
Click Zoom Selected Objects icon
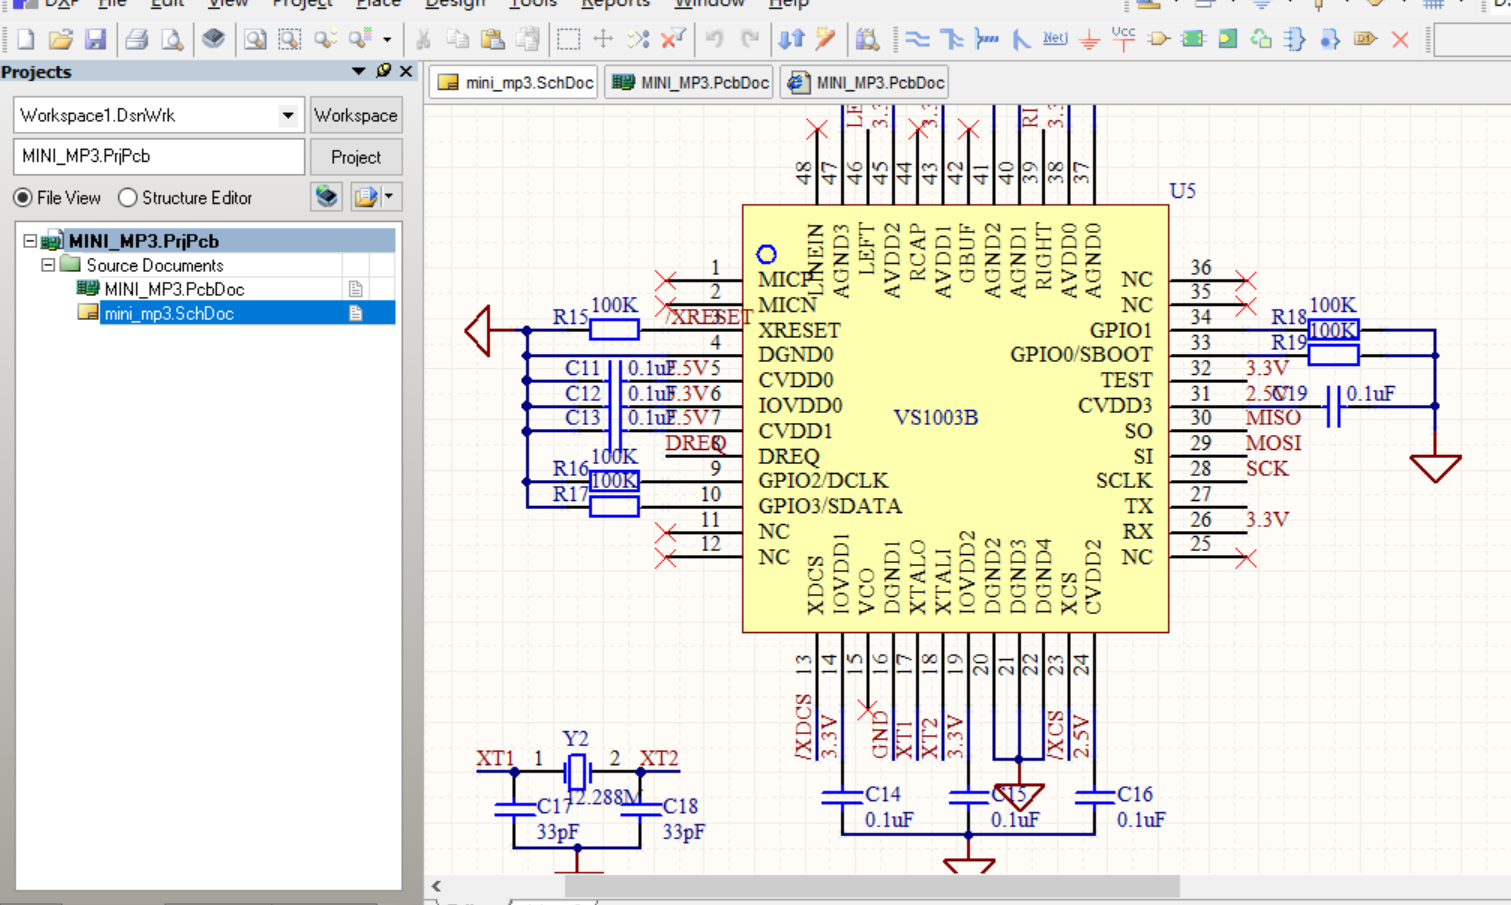coord(324,39)
